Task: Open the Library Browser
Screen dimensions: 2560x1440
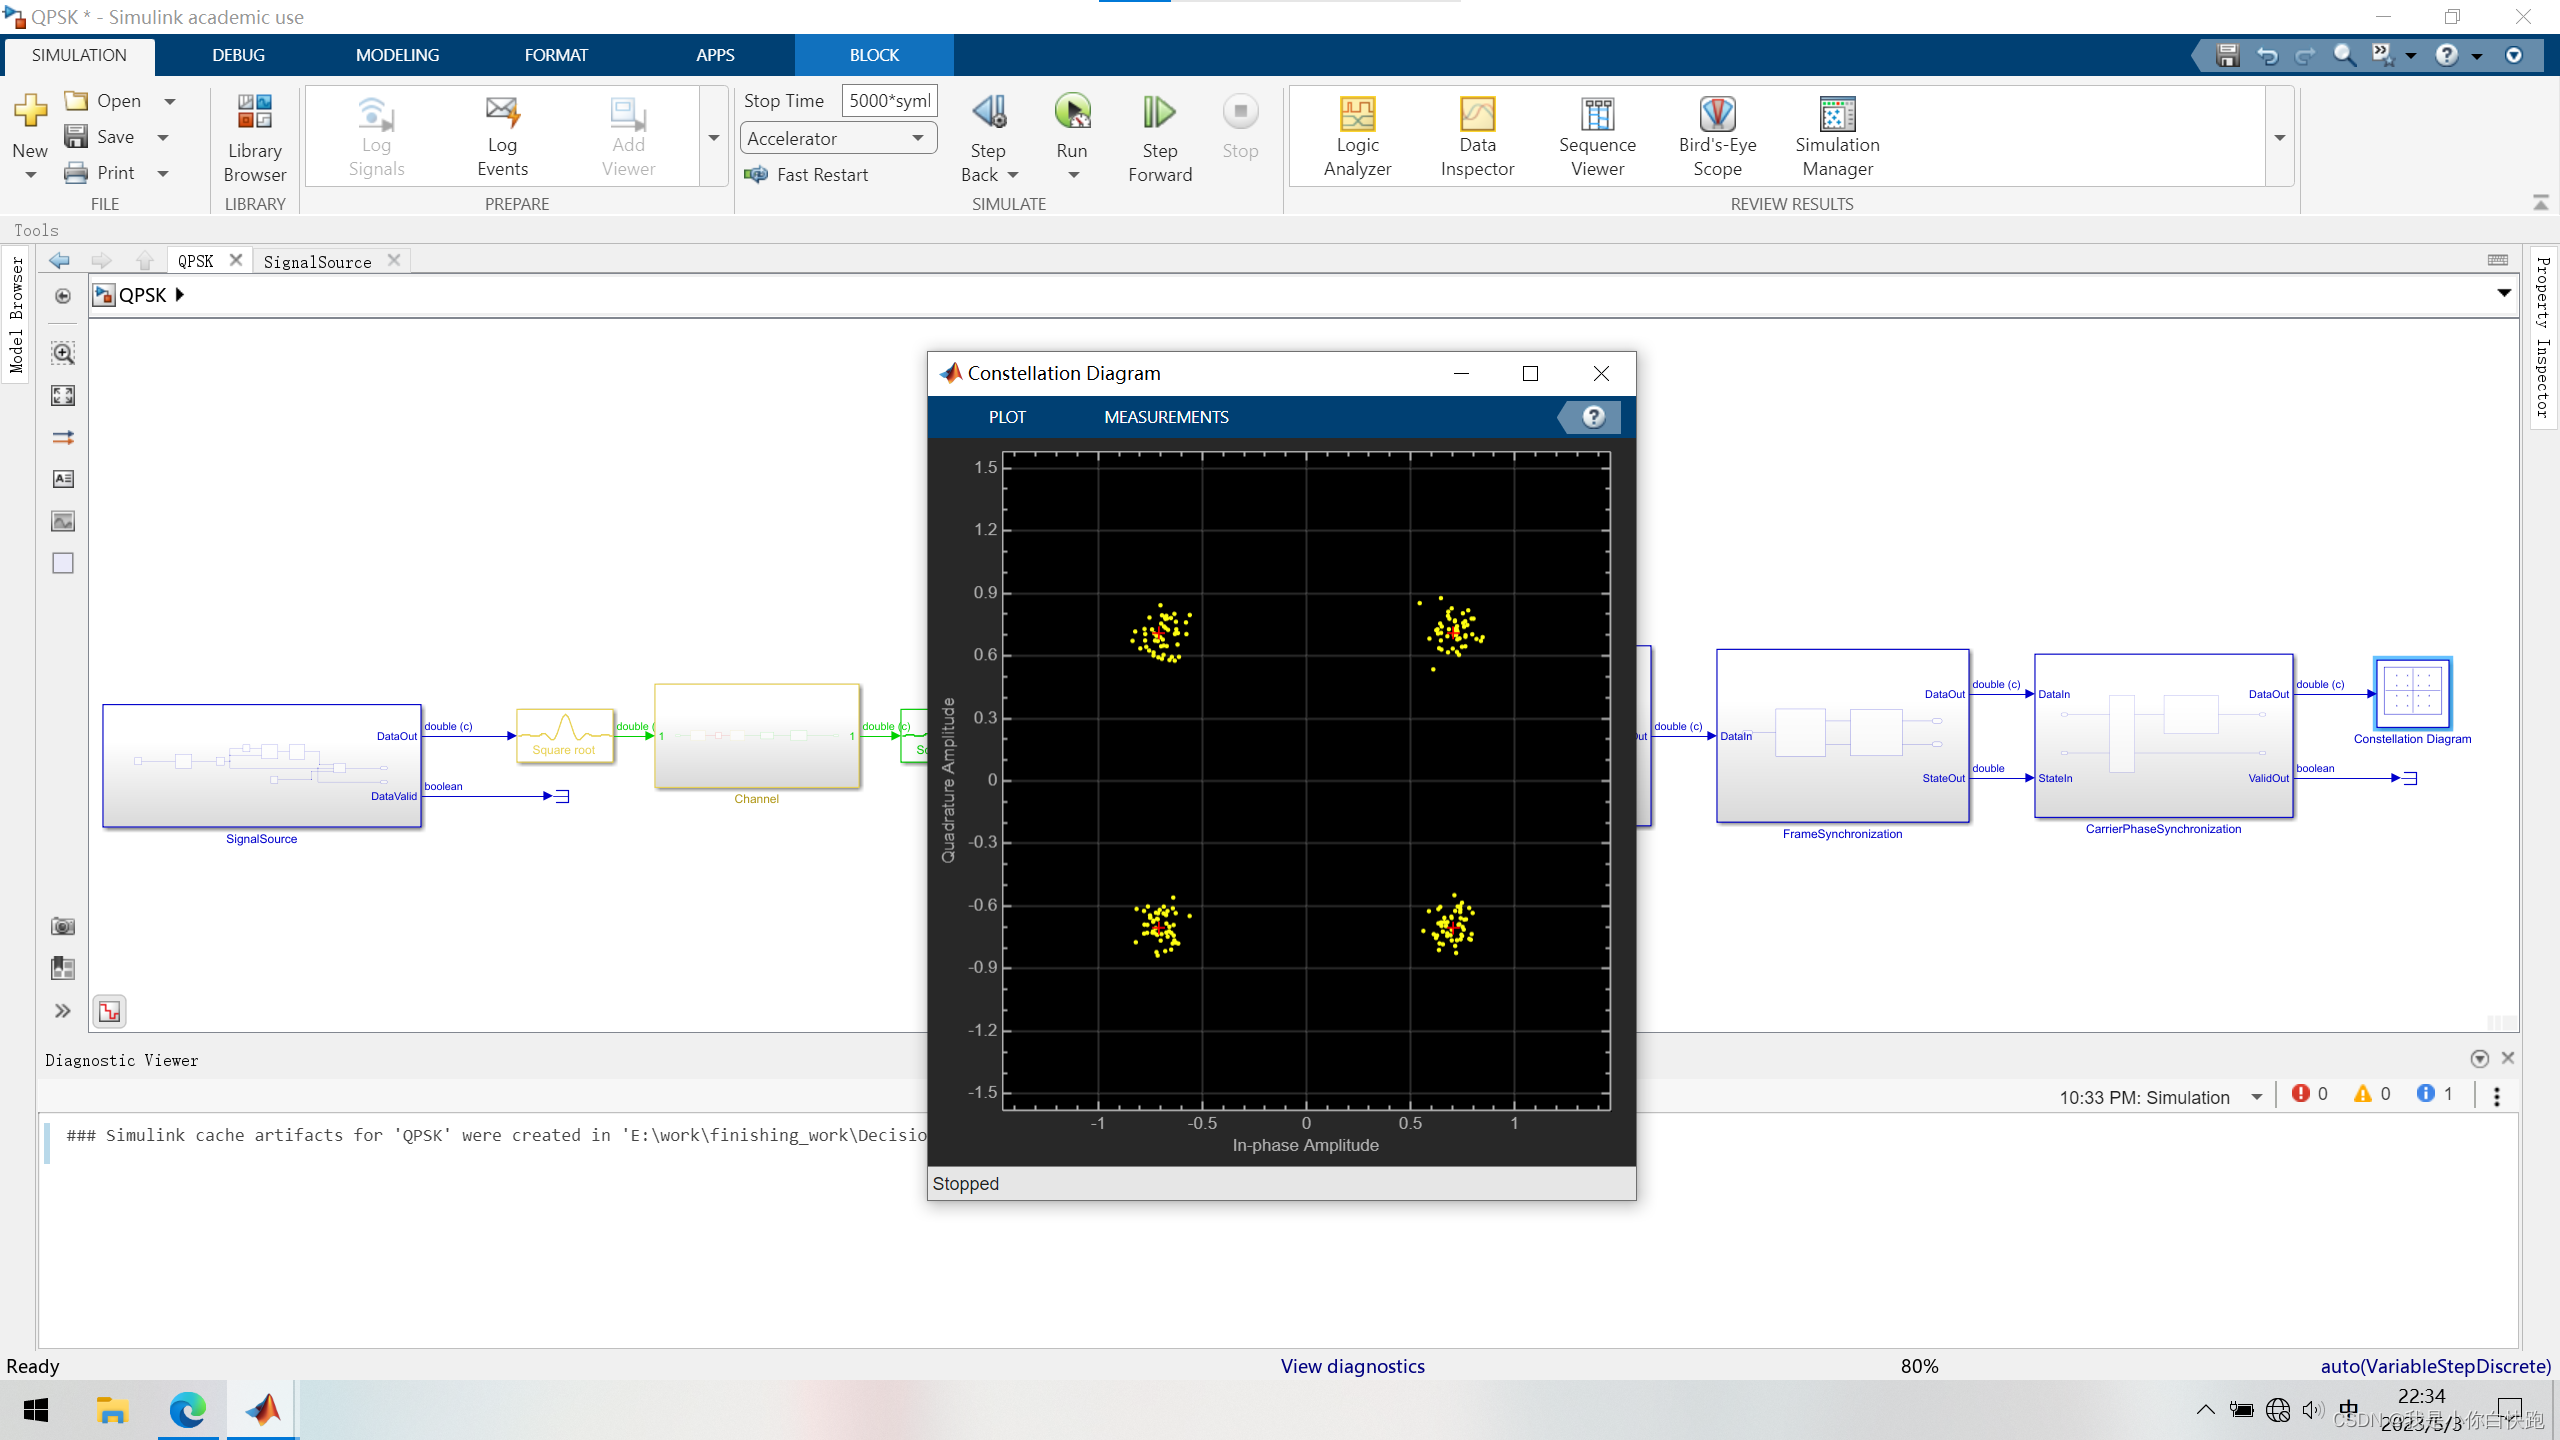Action: point(254,138)
